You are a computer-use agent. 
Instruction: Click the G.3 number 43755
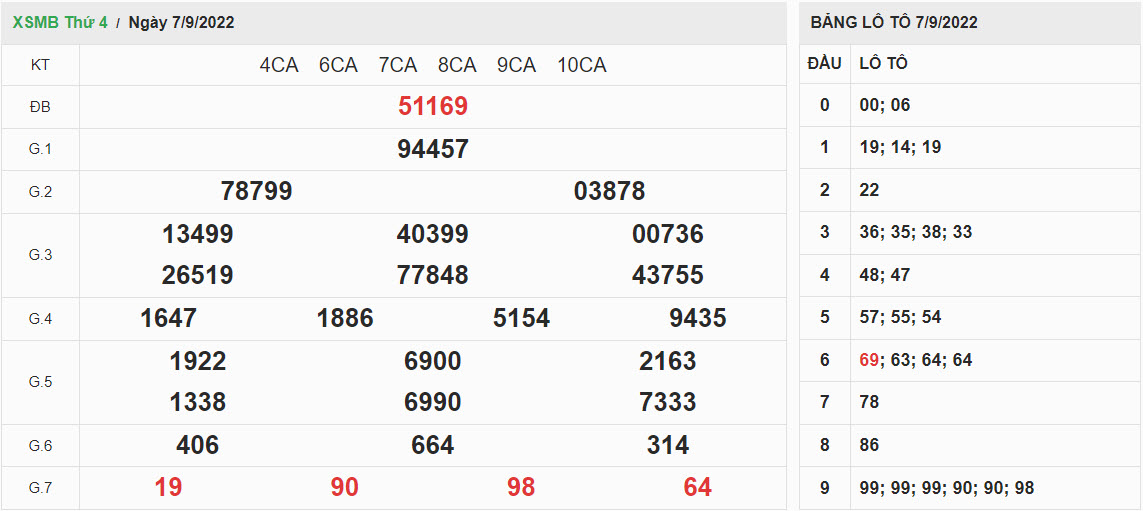pyautogui.click(x=667, y=275)
